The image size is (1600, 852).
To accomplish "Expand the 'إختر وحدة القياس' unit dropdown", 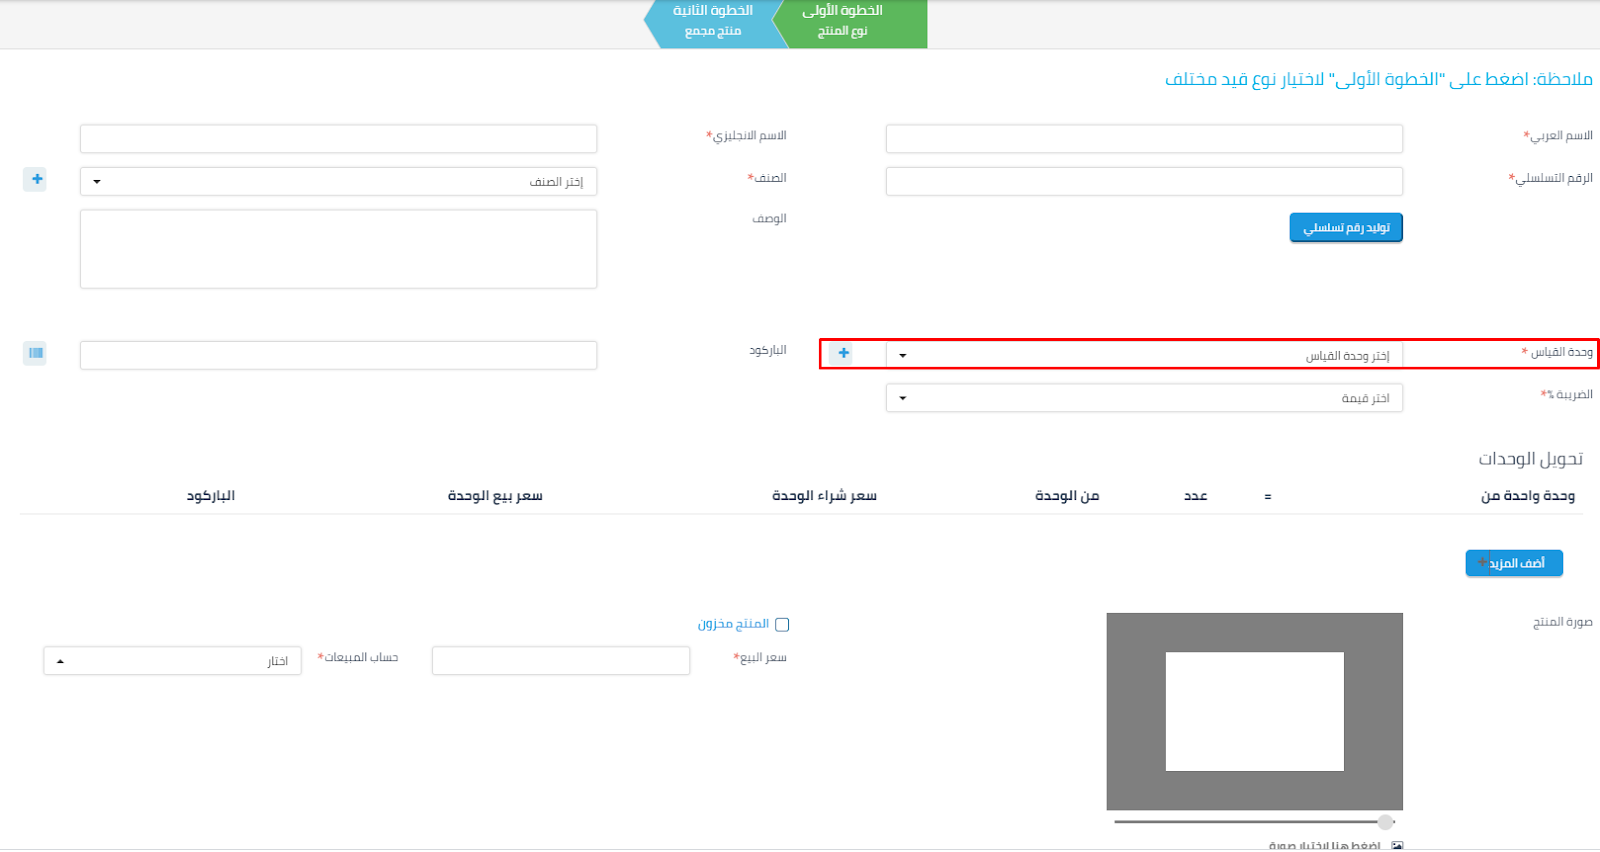I will (x=1144, y=355).
